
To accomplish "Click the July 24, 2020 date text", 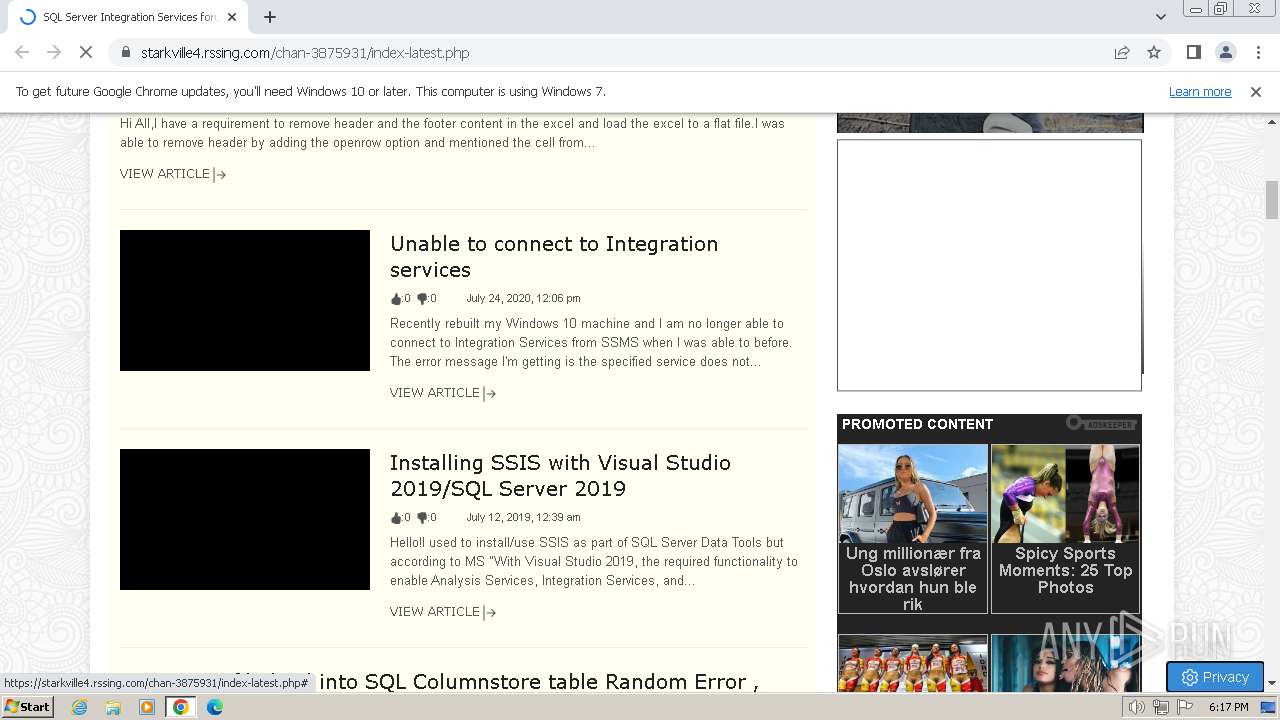I will pyautogui.click(x=523, y=298).
